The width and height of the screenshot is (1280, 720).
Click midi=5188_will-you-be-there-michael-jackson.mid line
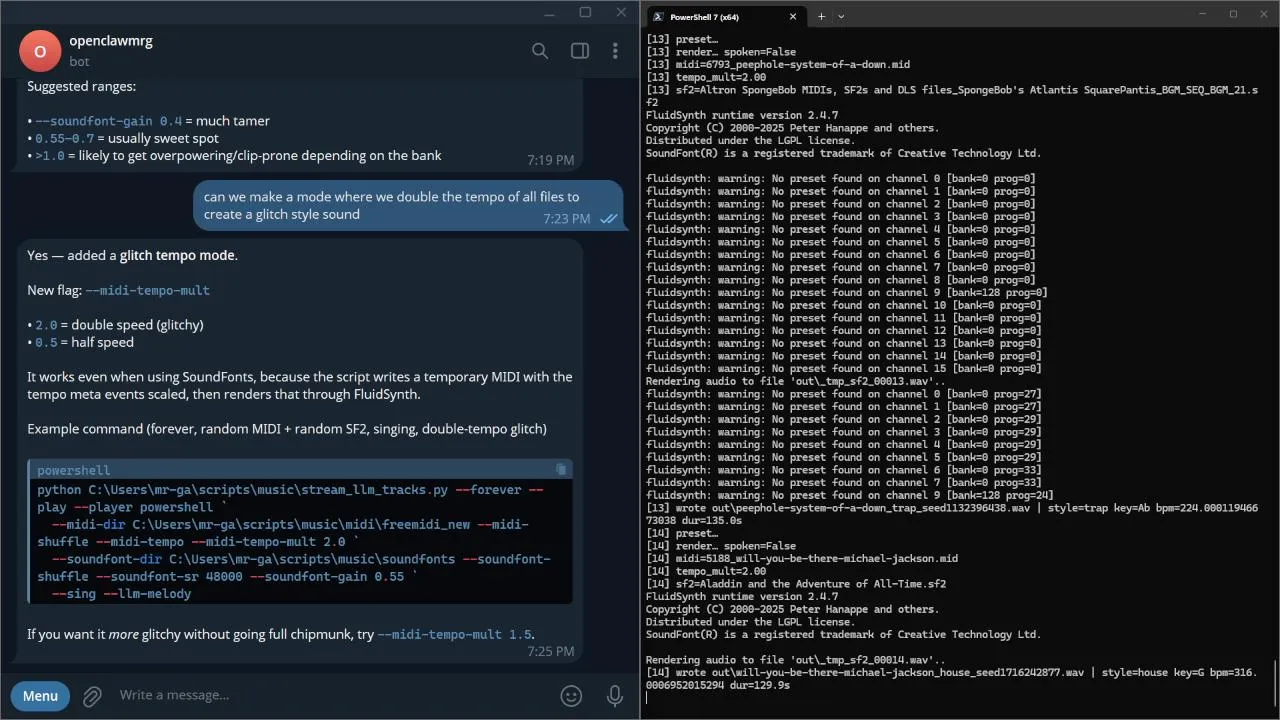(x=802, y=558)
